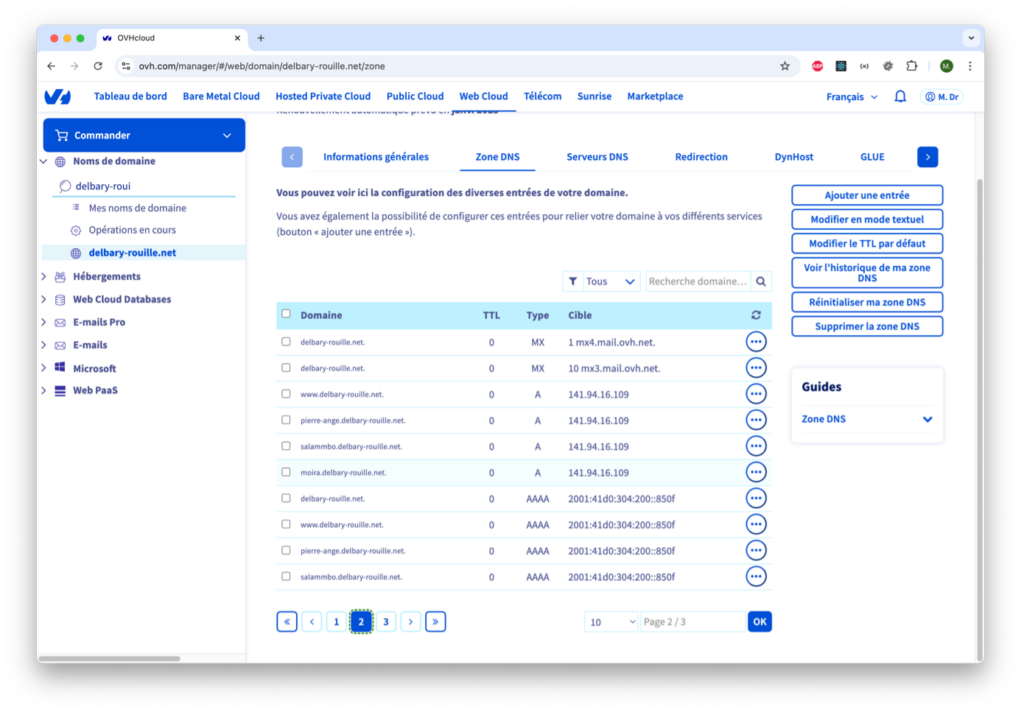
Task: Click Réinitialiser ma zone DNS
Action: pyautogui.click(x=867, y=302)
